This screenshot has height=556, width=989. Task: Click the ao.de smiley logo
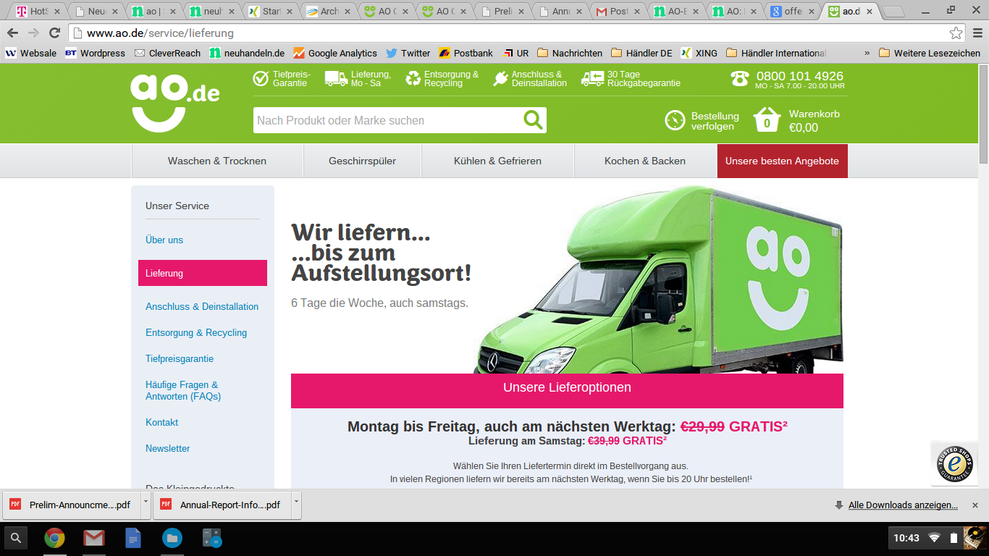point(175,103)
